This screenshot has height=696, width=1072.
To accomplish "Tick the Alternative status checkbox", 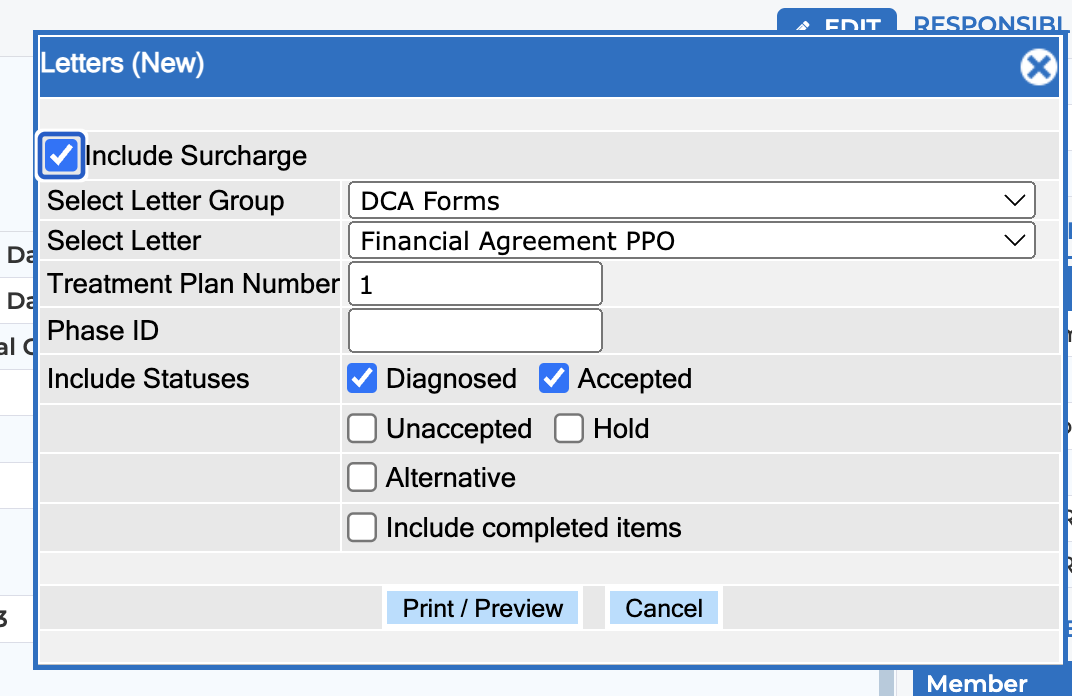I will tap(362, 477).
